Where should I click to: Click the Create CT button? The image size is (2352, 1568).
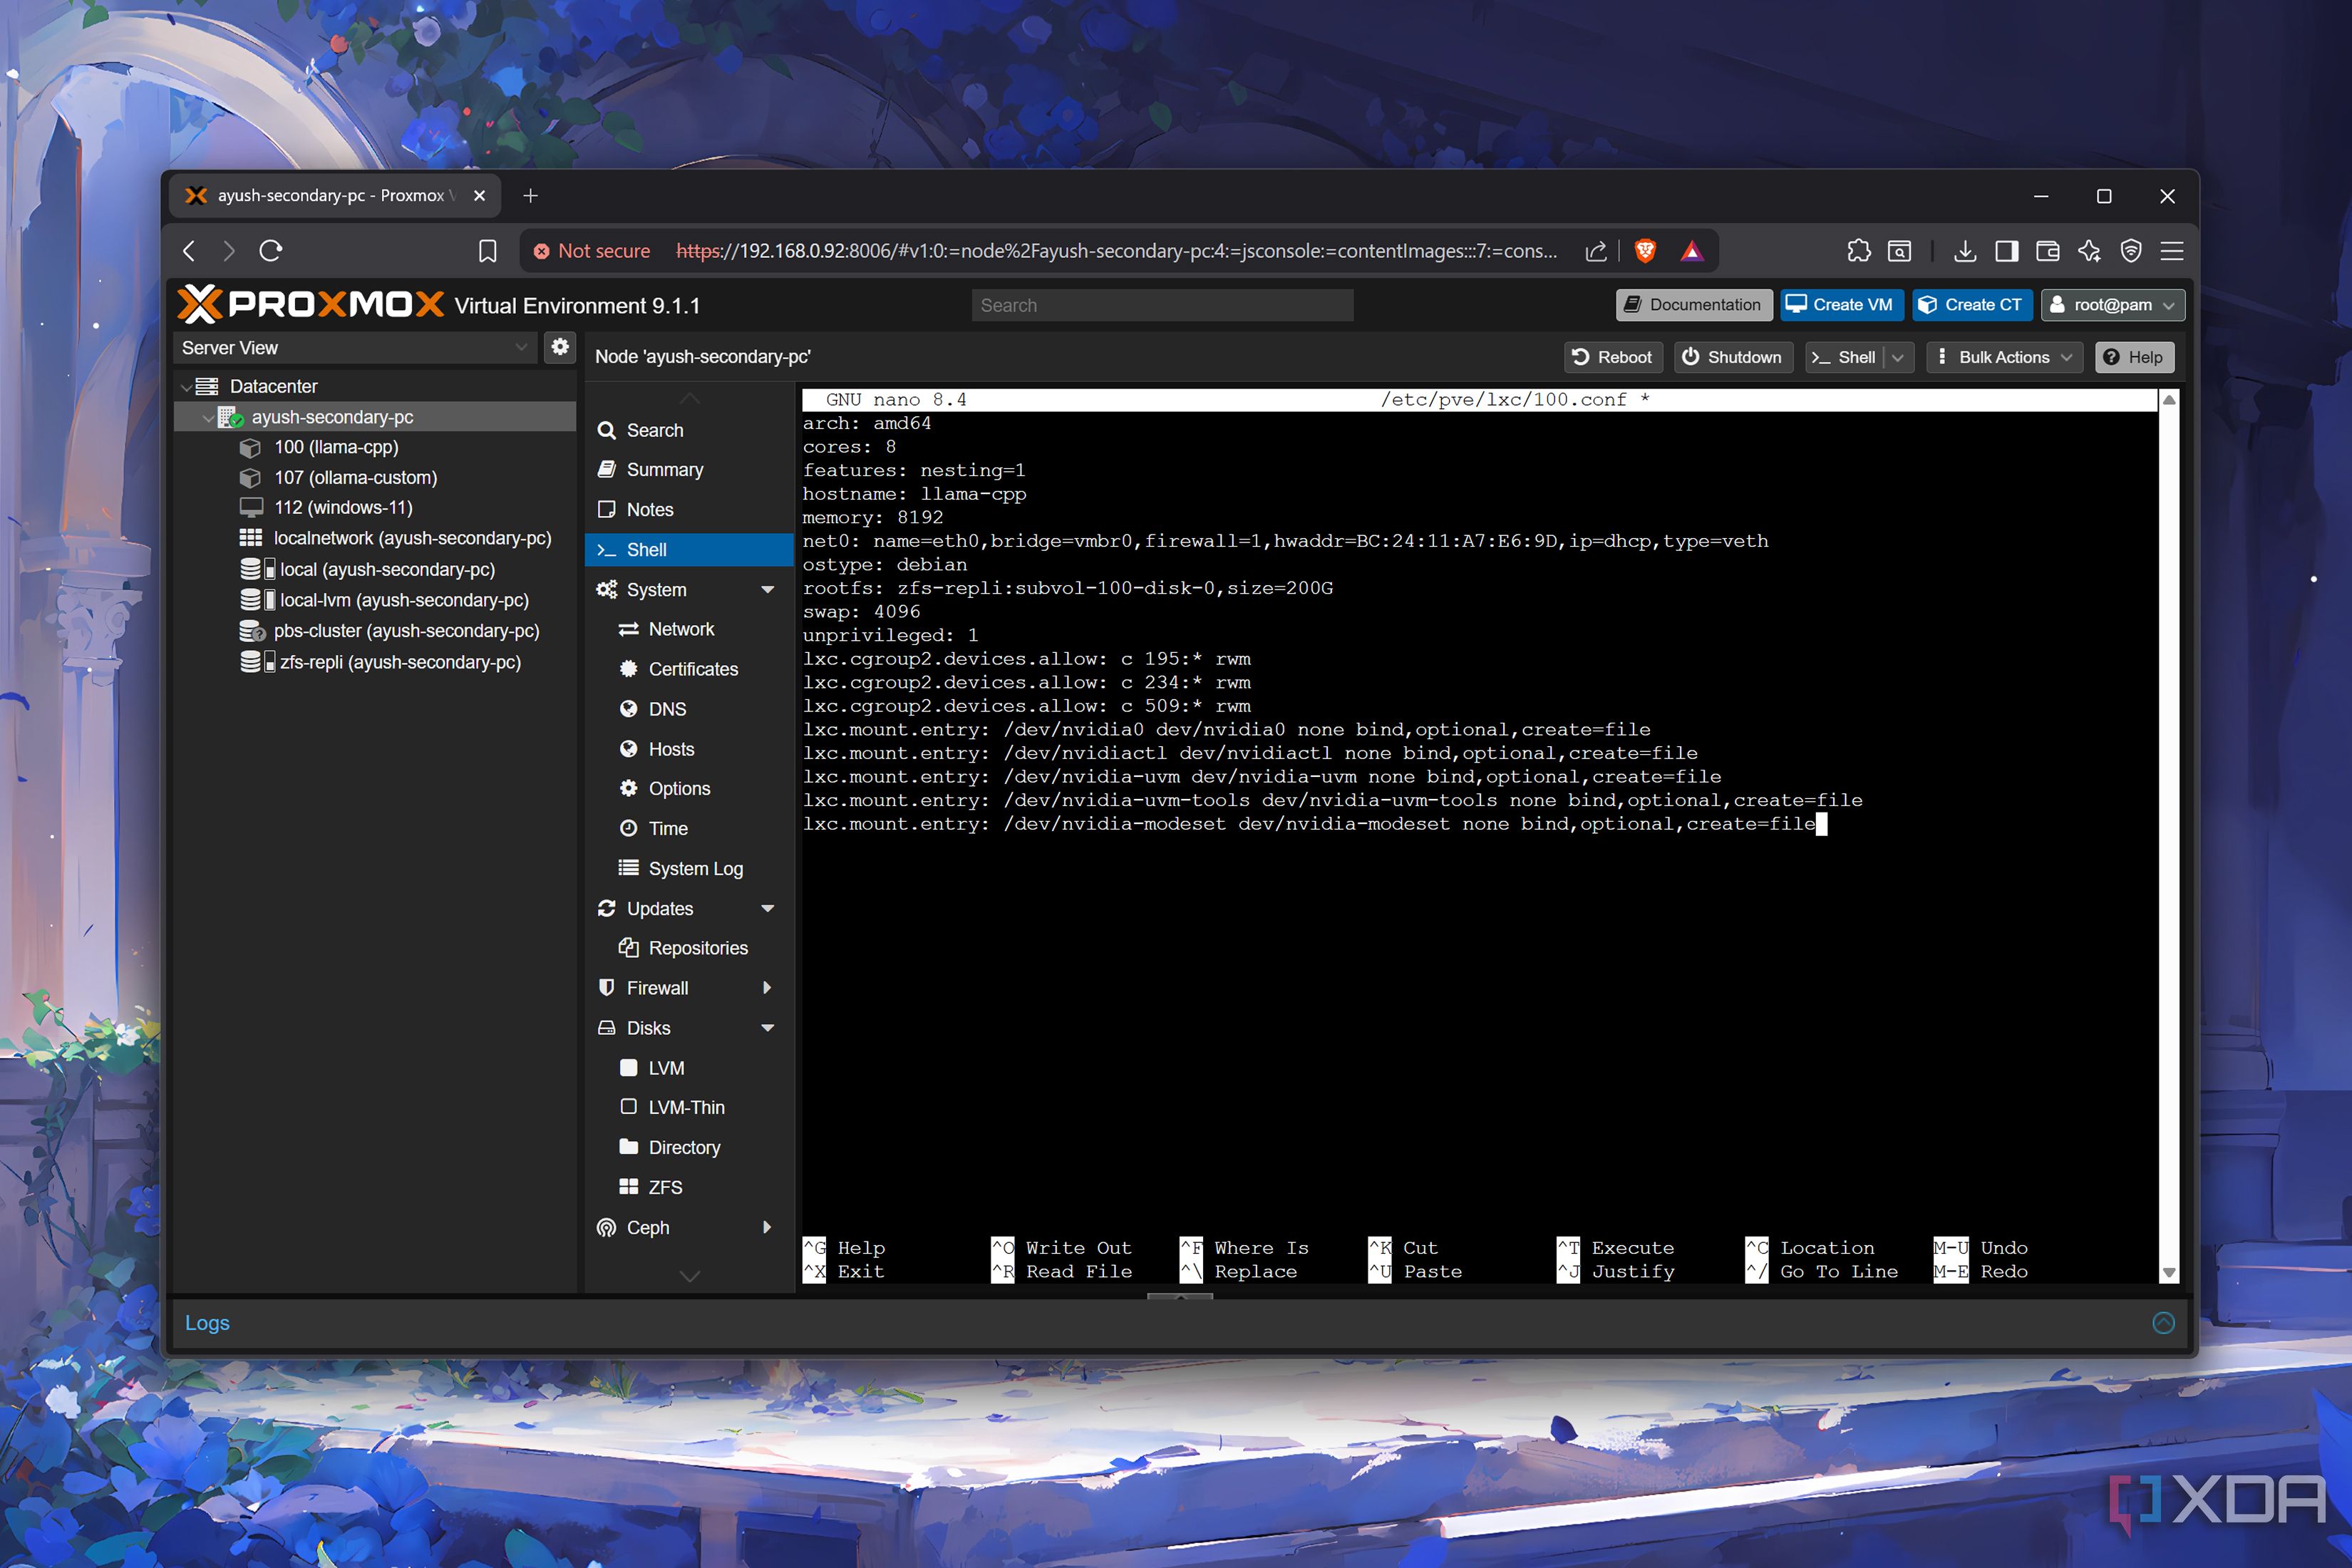click(1971, 305)
